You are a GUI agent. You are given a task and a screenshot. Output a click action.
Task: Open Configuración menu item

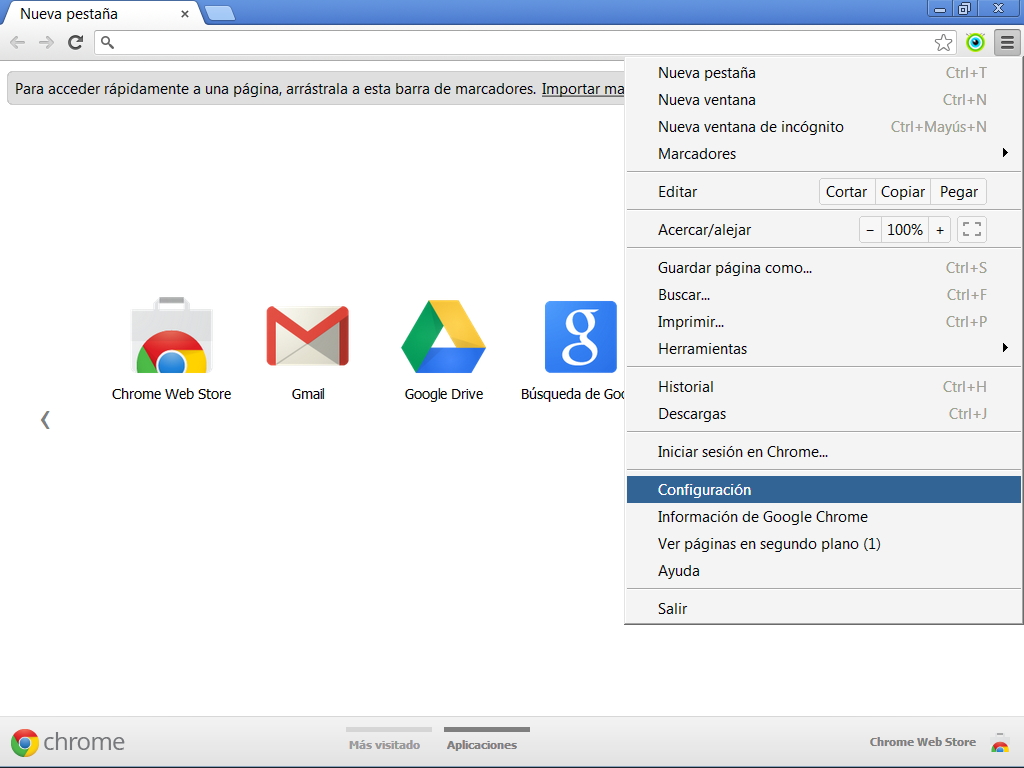824,490
